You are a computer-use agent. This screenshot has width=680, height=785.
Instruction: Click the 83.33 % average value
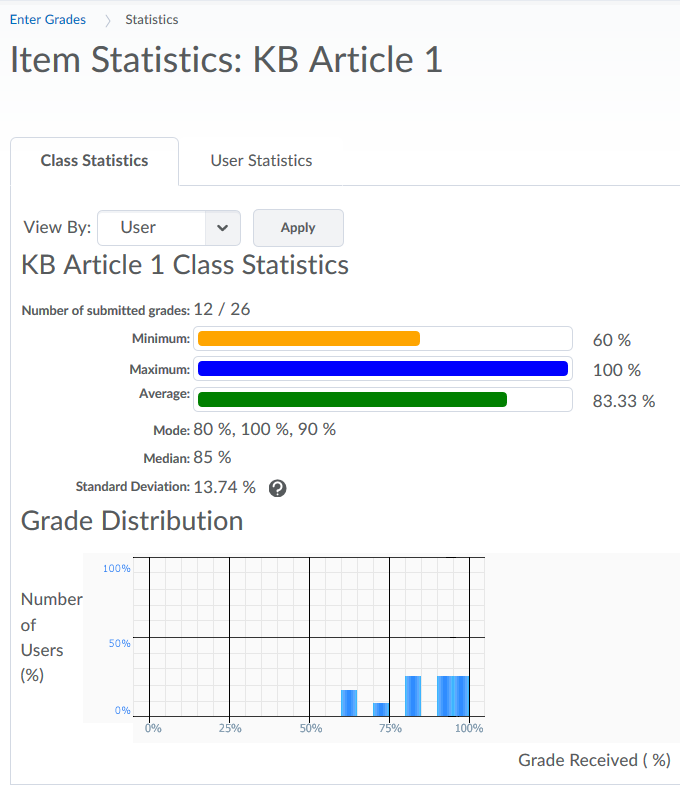point(624,402)
